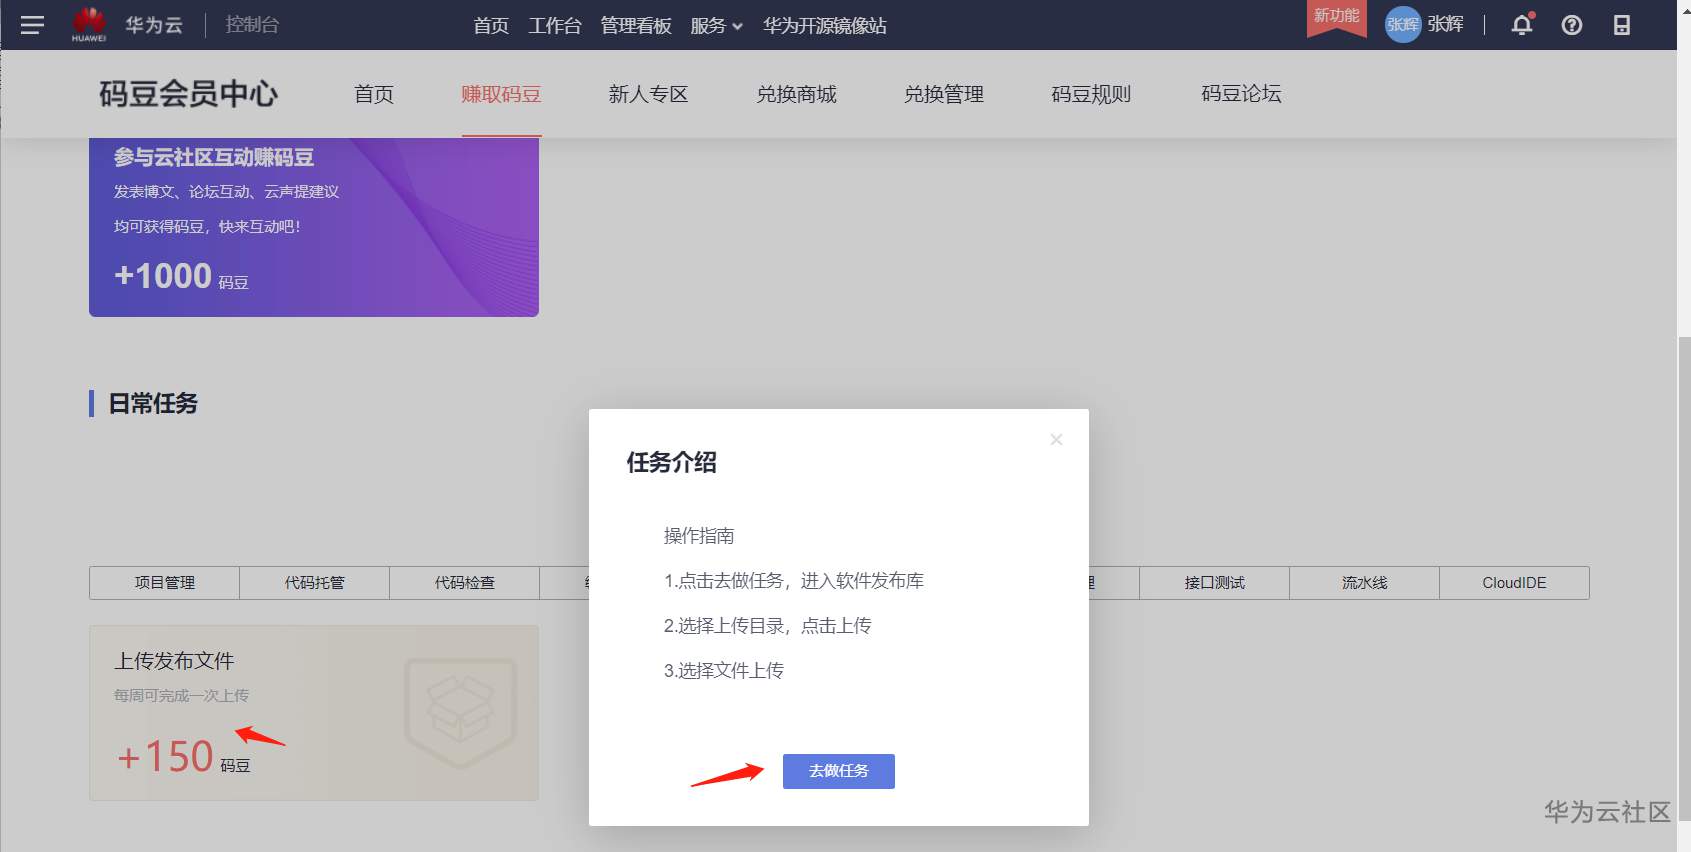Switch to 接口测试 task category
The height and width of the screenshot is (852, 1691).
[x=1215, y=583]
